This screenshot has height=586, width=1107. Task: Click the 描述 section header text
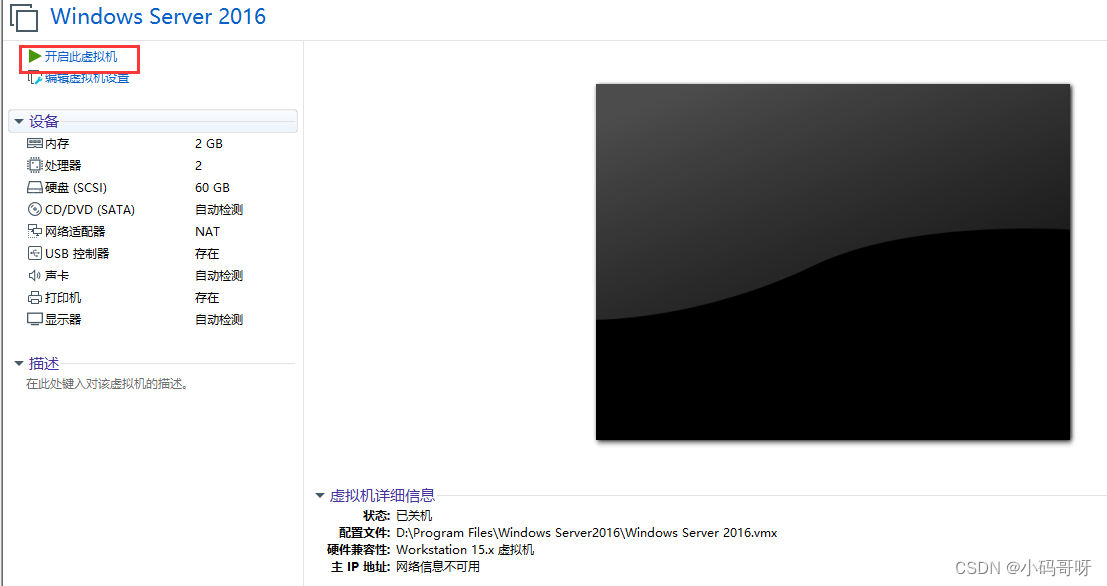(44, 364)
